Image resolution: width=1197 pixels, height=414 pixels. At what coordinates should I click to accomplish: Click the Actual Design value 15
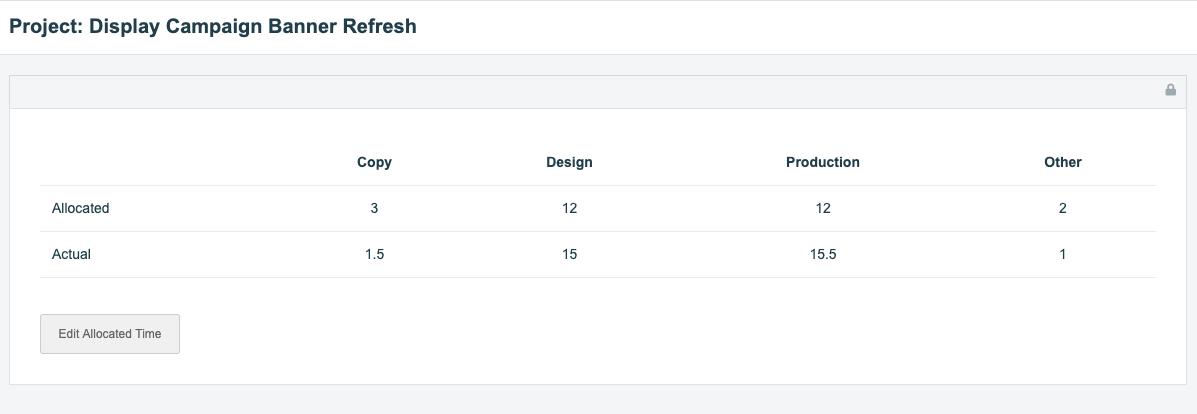point(569,255)
